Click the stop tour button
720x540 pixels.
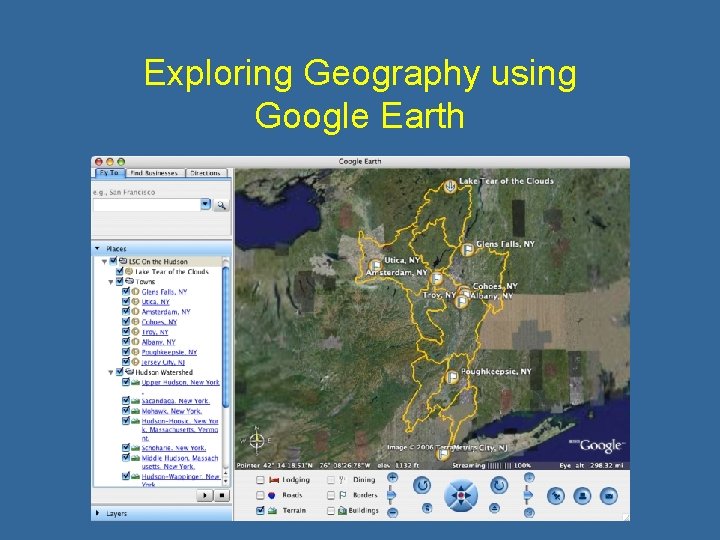(222, 495)
